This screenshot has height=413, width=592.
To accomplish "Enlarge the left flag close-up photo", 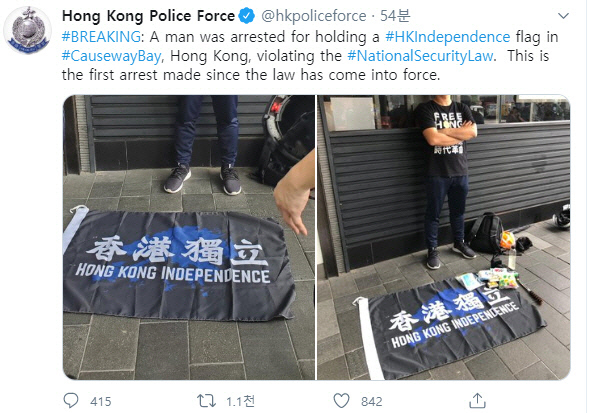I will [189, 237].
